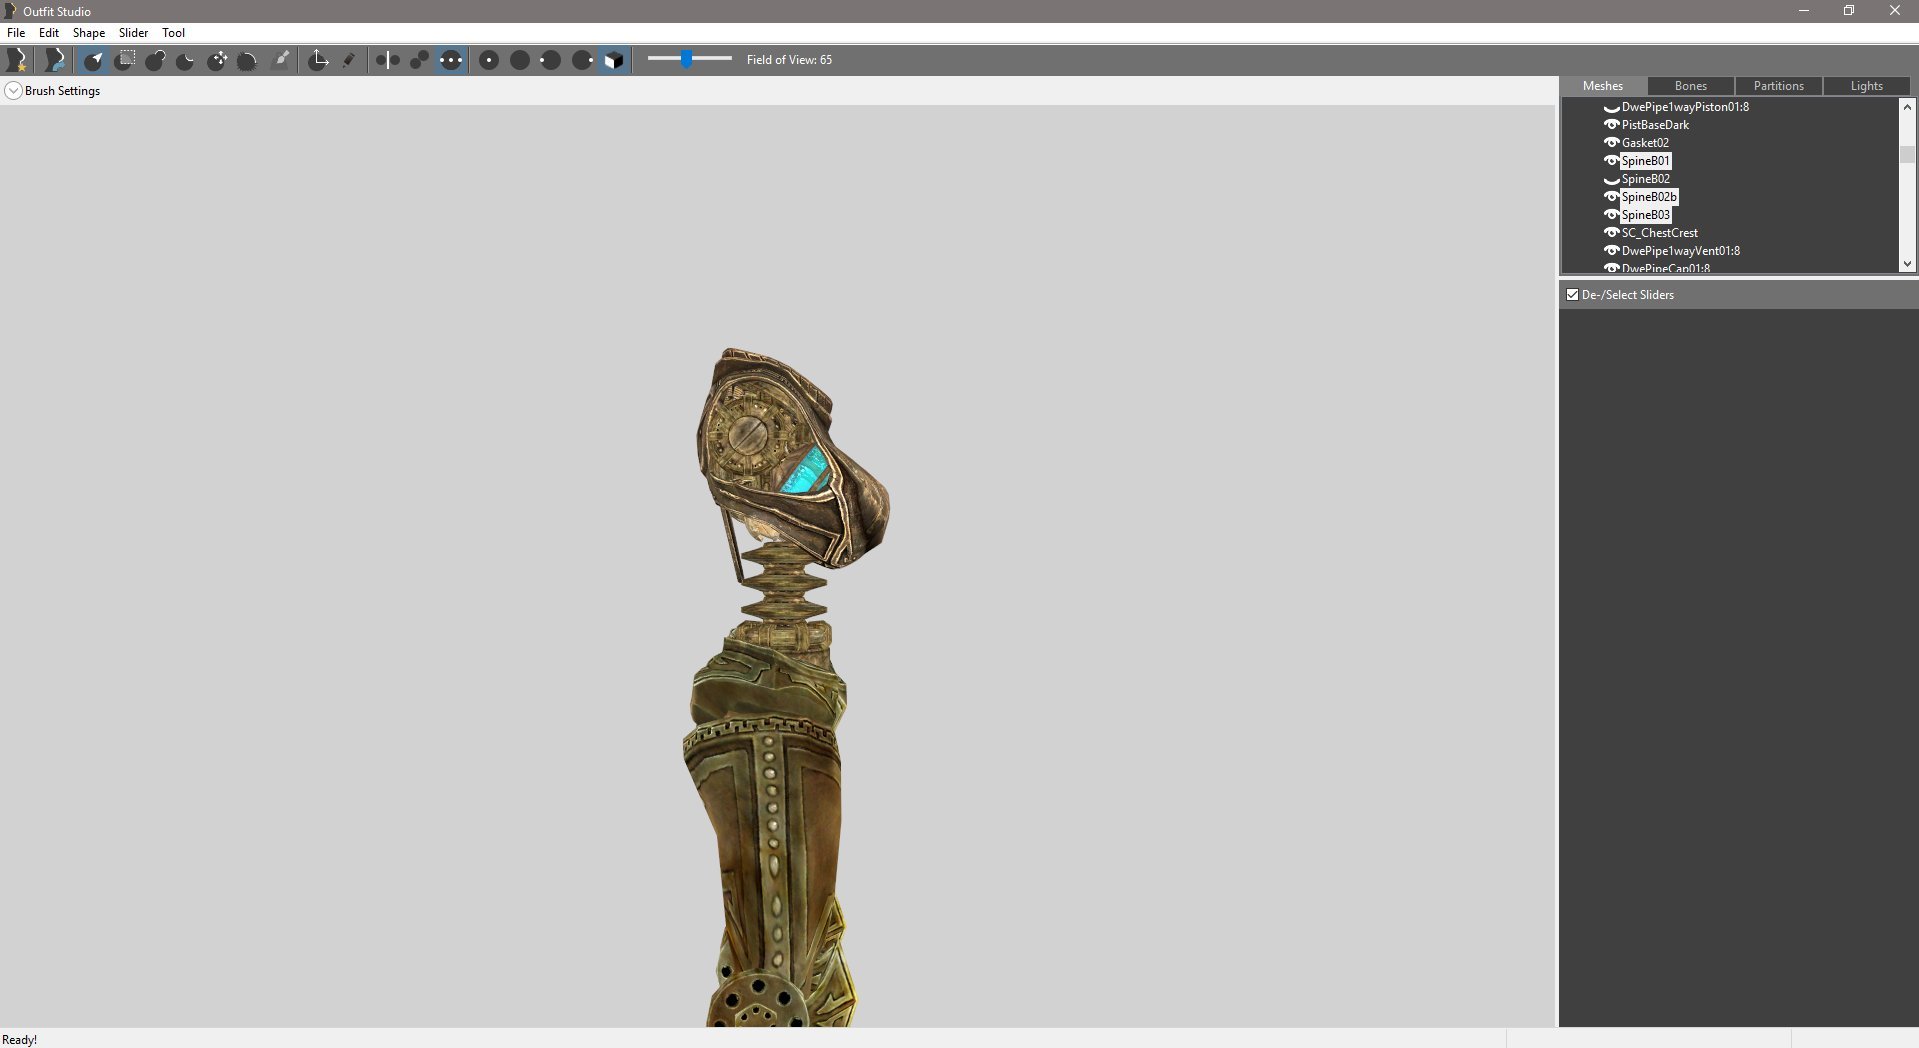This screenshot has height=1048, width=1919.
Task: Show the DwePipe1wayPiston01:8 mesh
Action: coord(1611,107)
